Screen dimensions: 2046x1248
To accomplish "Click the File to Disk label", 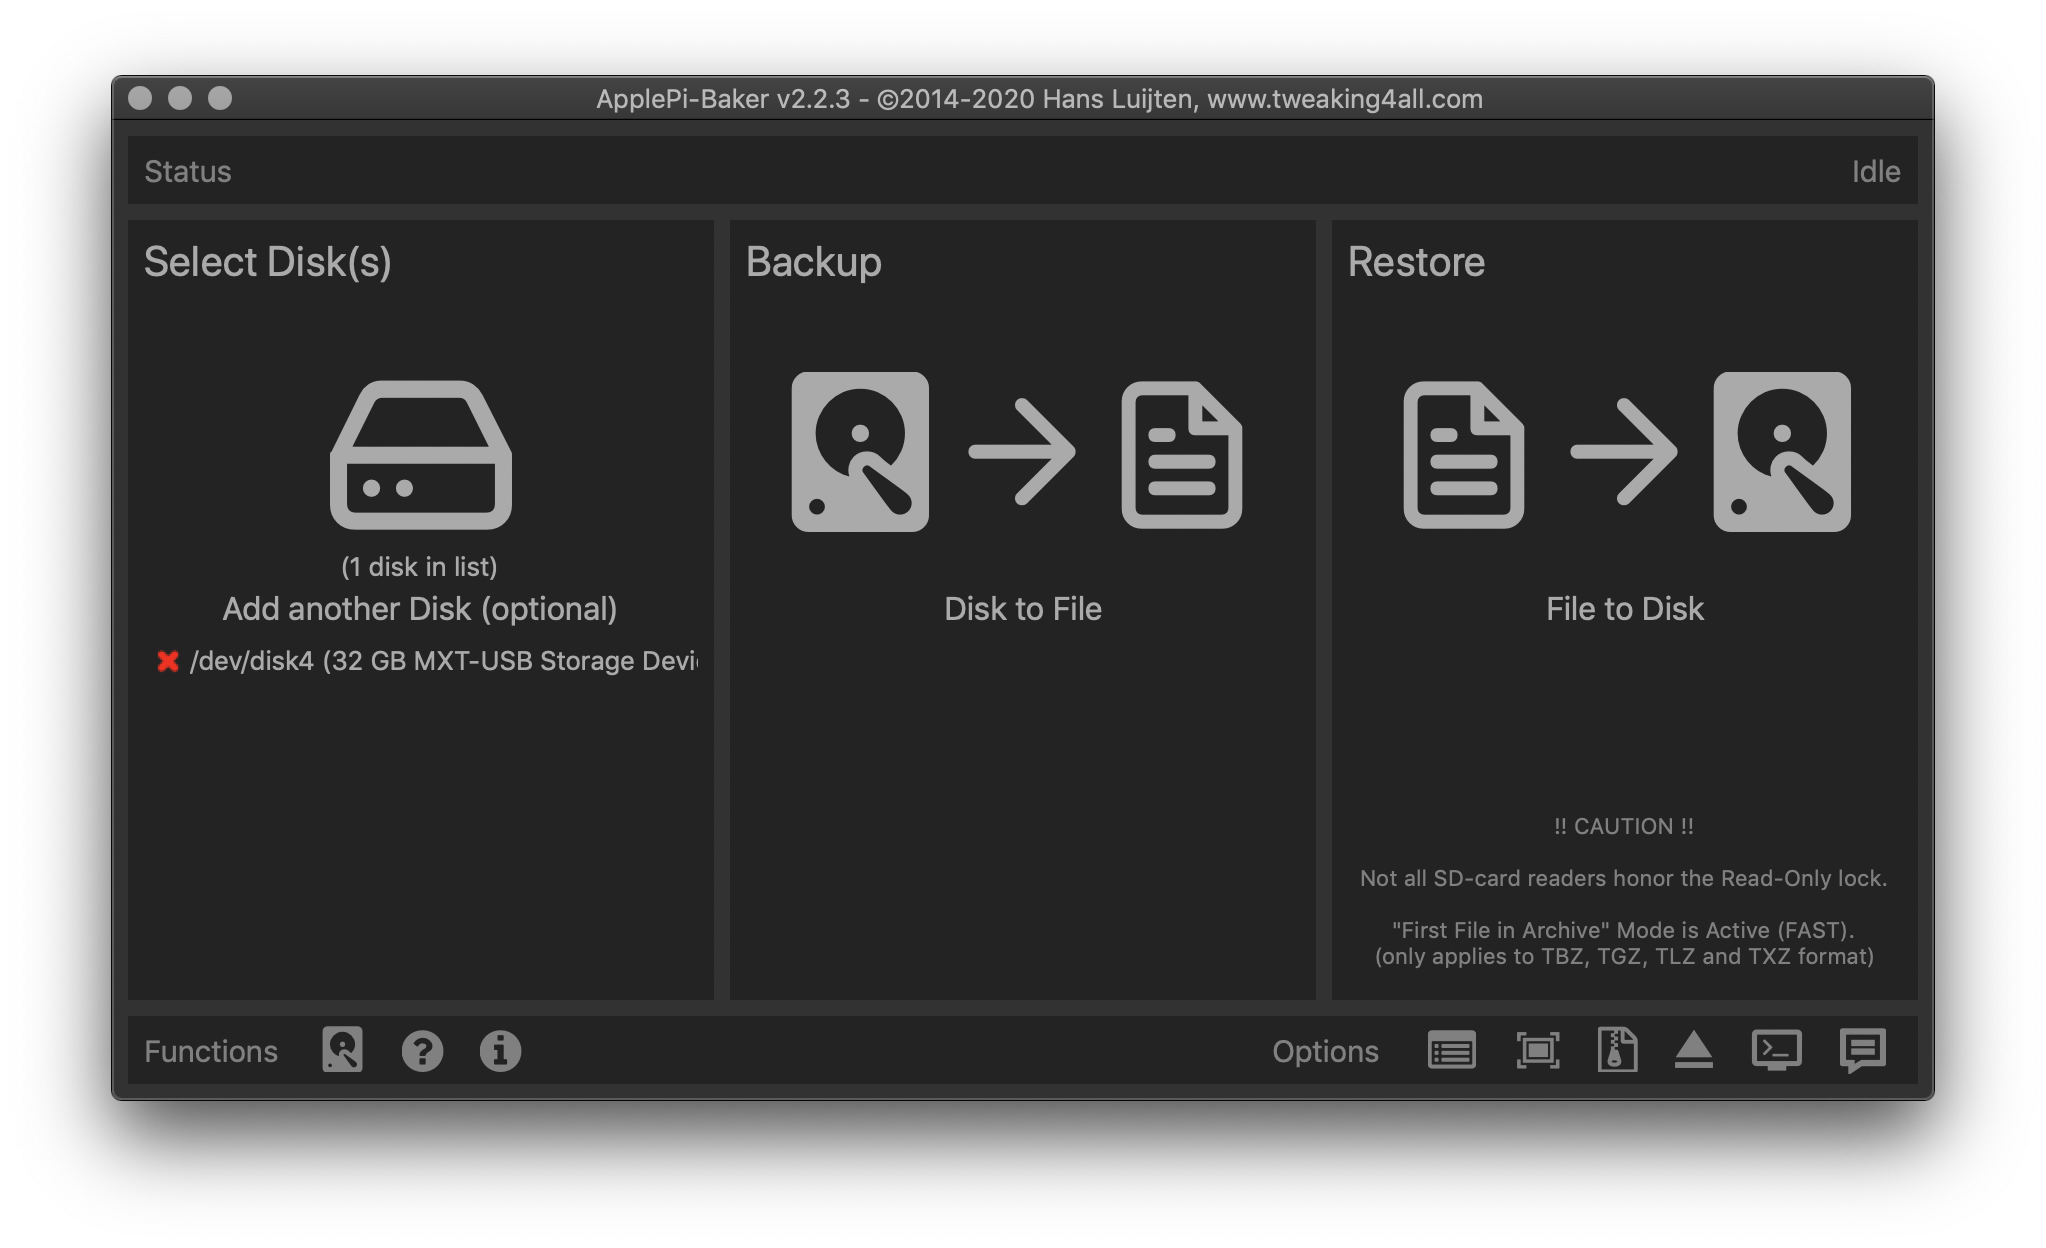I will click(x=1625, y=609).
